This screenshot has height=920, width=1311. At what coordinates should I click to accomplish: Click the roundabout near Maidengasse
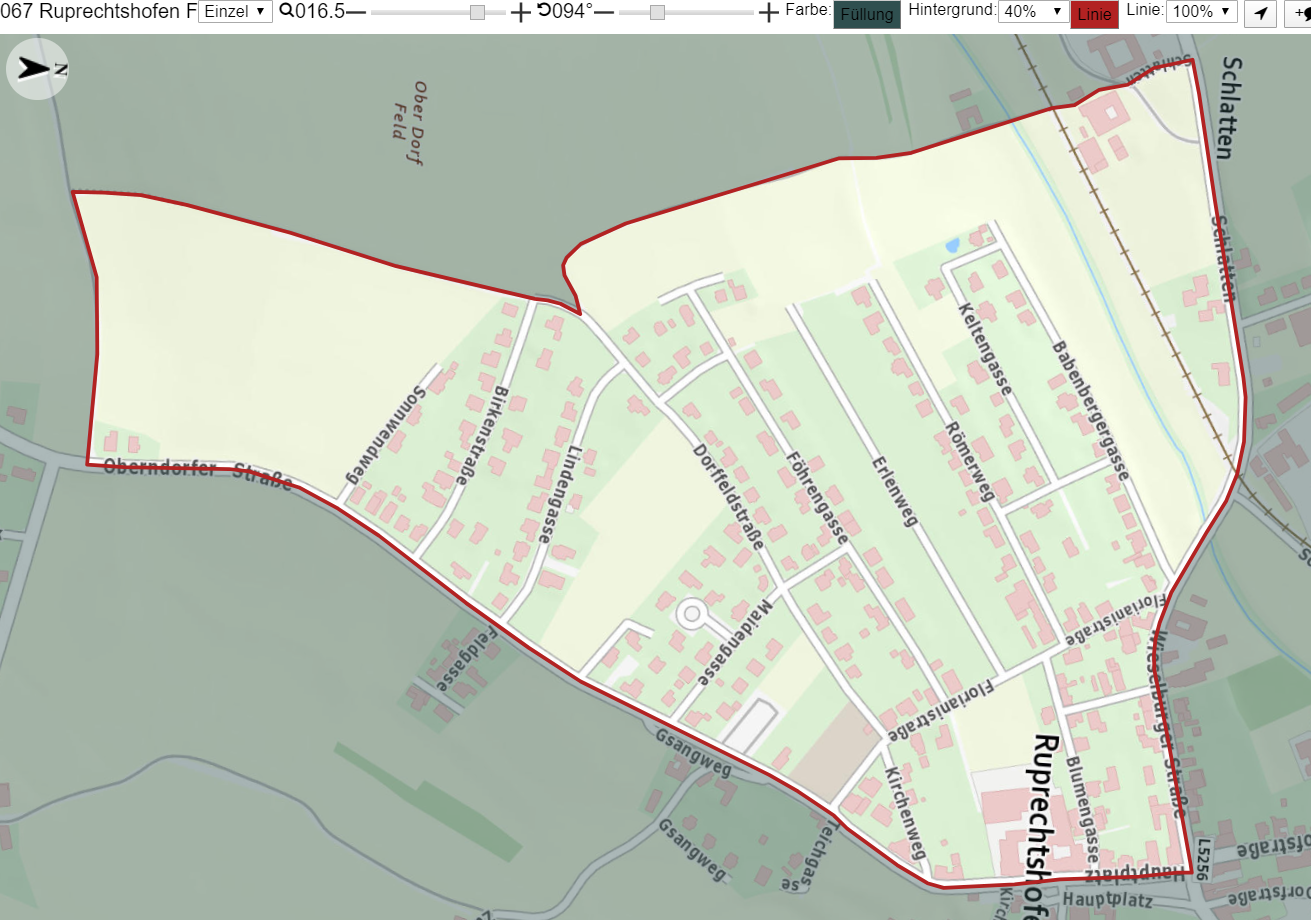pos(691,613)
